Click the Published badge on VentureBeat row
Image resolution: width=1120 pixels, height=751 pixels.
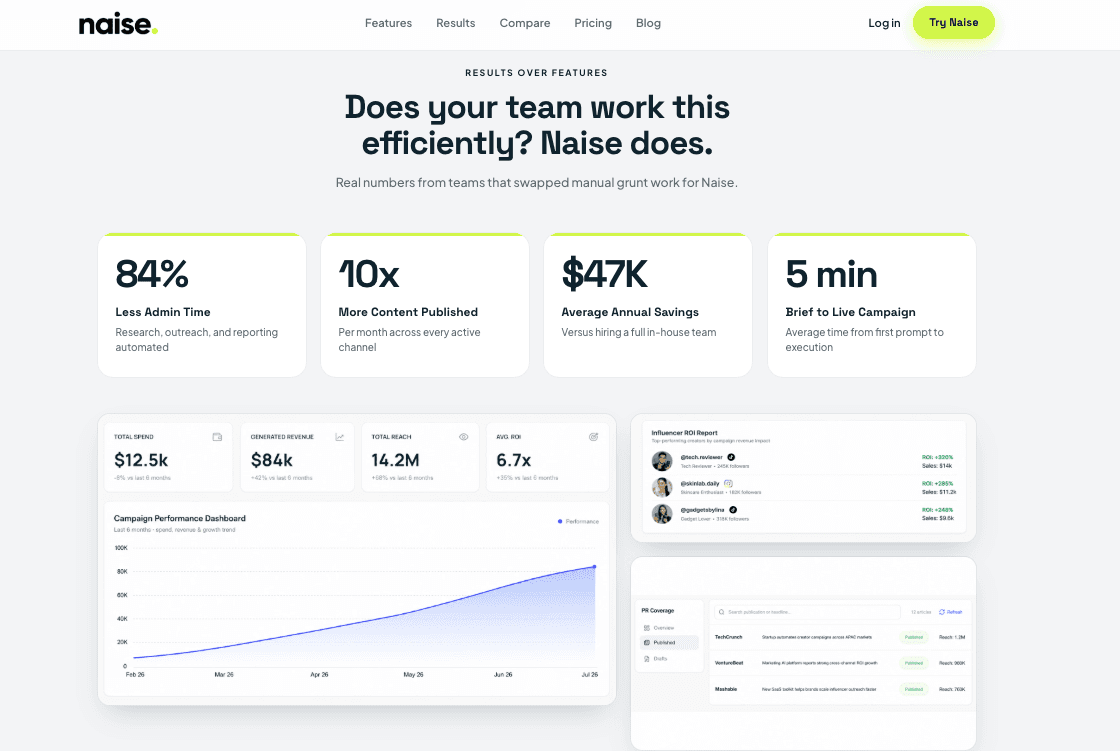(914, 663)
